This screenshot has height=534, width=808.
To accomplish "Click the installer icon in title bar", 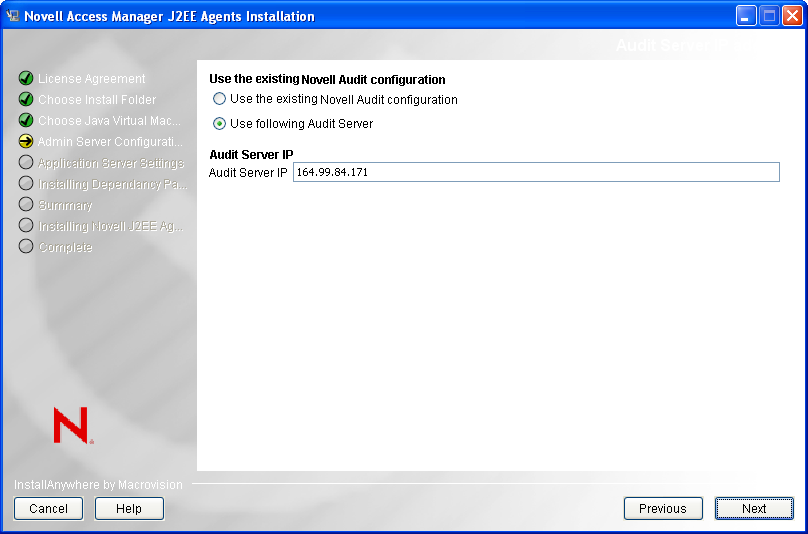I will coord(12,16).
